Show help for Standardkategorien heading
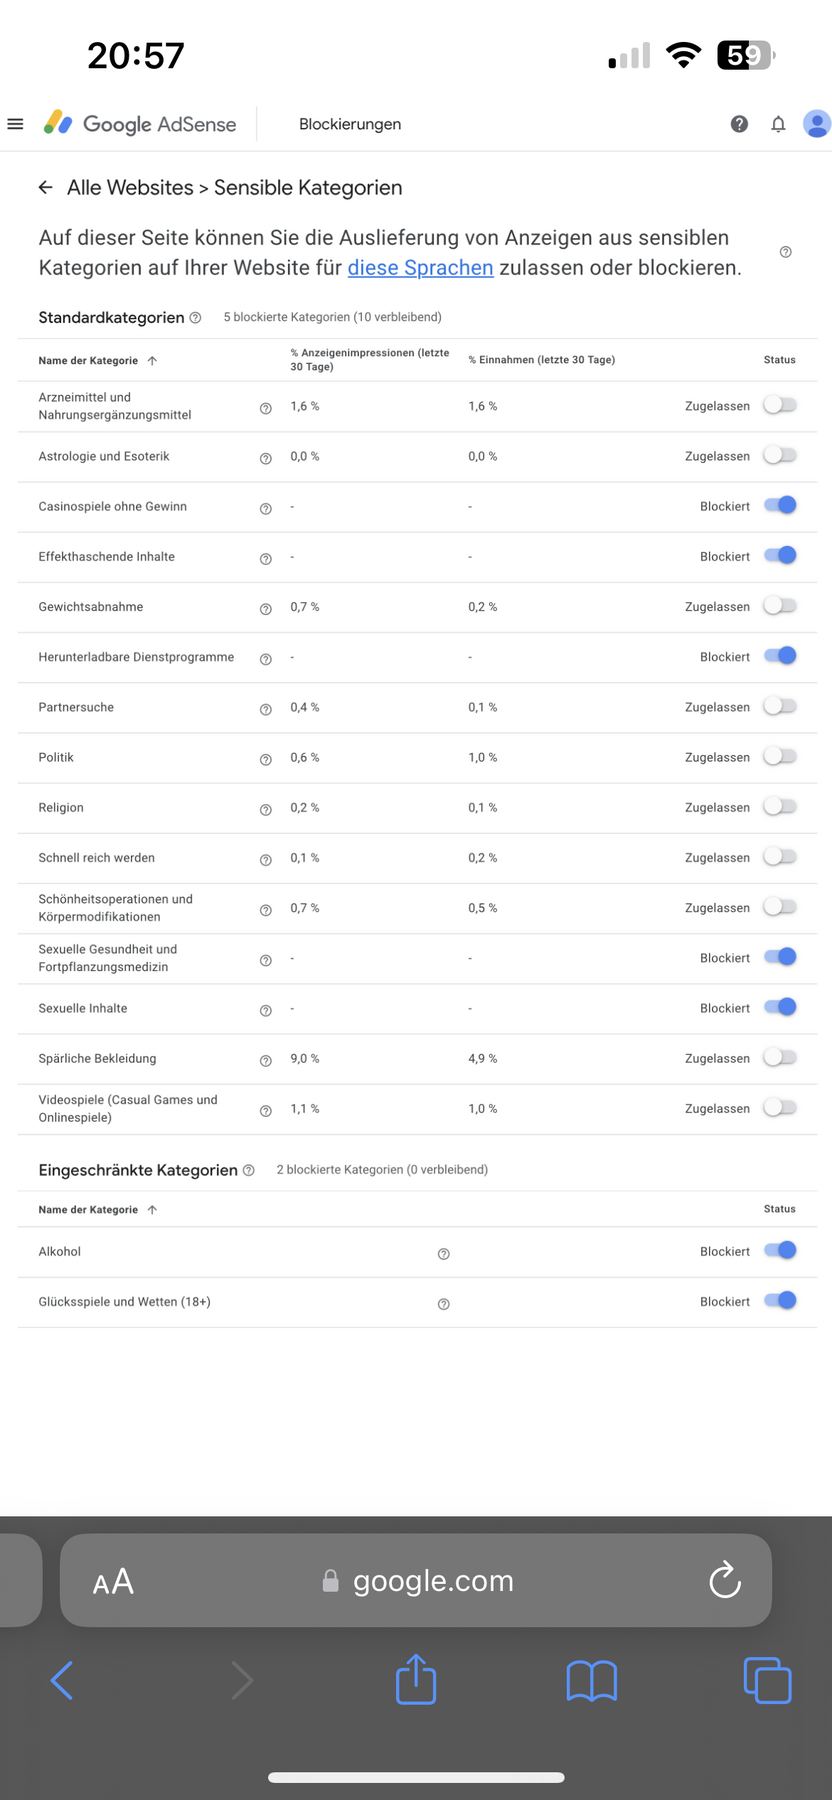832x1800 pixels. pos(195,318)
